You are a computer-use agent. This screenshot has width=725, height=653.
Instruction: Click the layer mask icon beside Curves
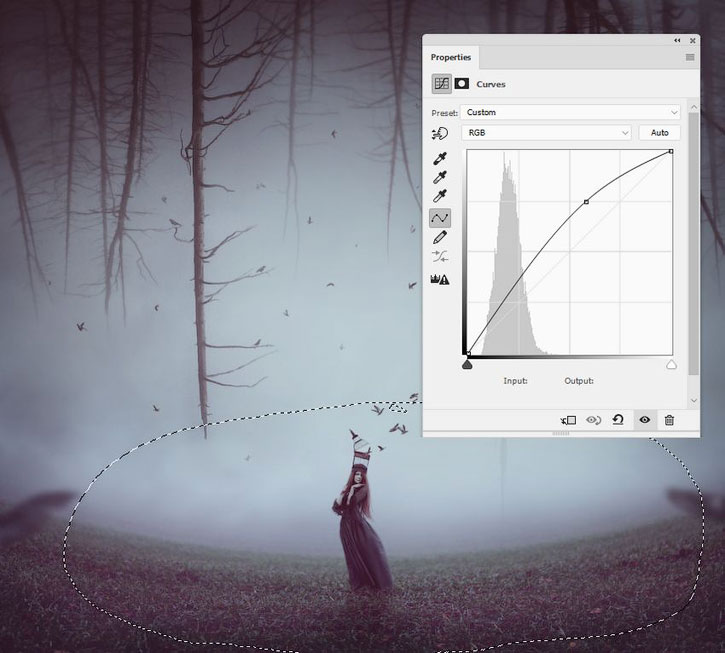point(461,84)
